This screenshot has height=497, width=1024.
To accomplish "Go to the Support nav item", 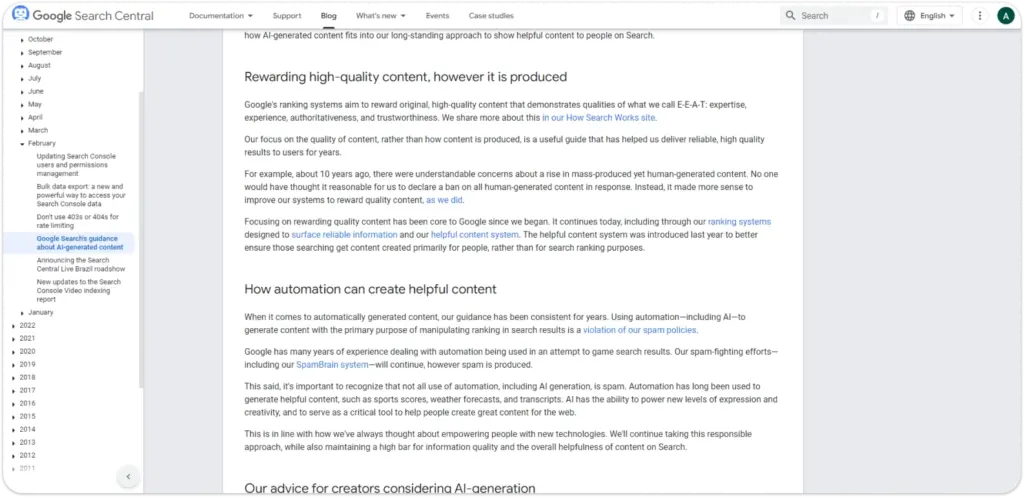I will 287,16.
